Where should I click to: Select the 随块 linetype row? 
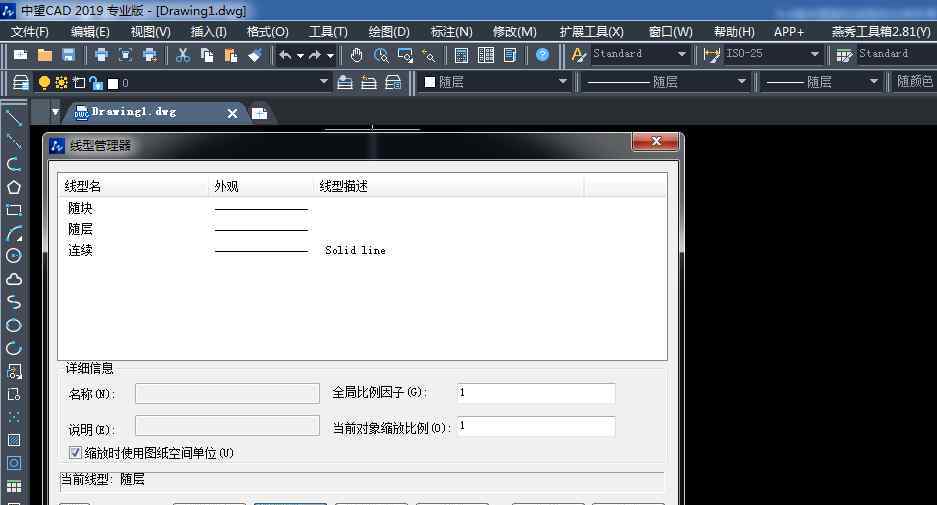[362, 209]
